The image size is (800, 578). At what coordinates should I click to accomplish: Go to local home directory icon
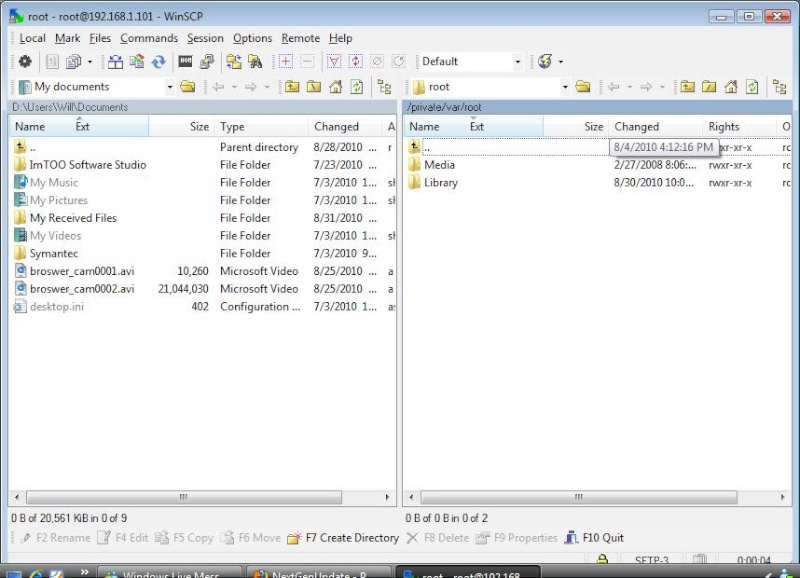(336, 87)
